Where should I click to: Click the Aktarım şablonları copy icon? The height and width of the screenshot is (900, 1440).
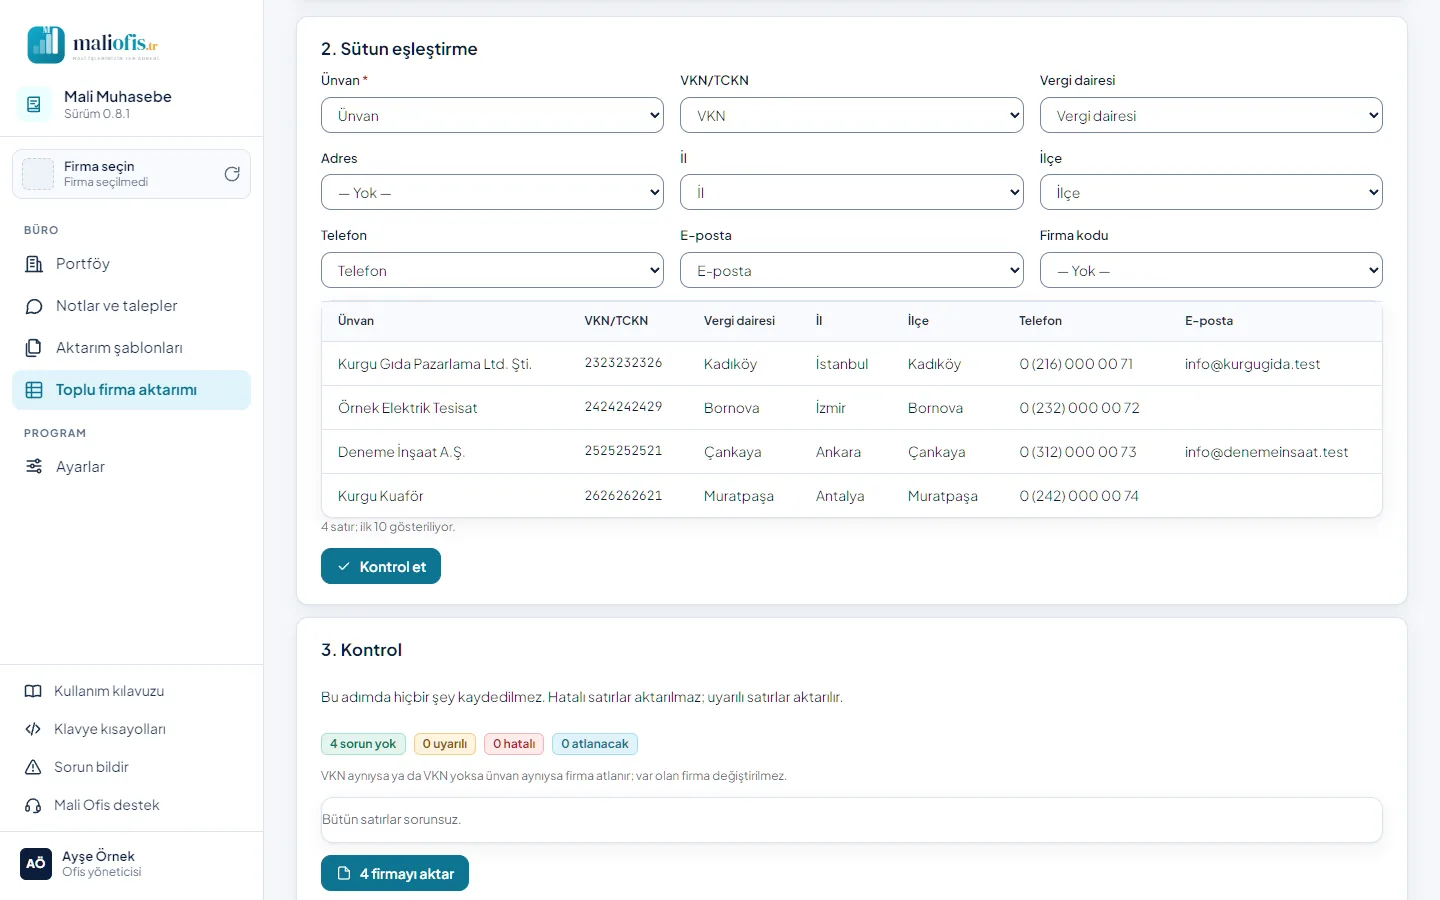pos(34,348)
